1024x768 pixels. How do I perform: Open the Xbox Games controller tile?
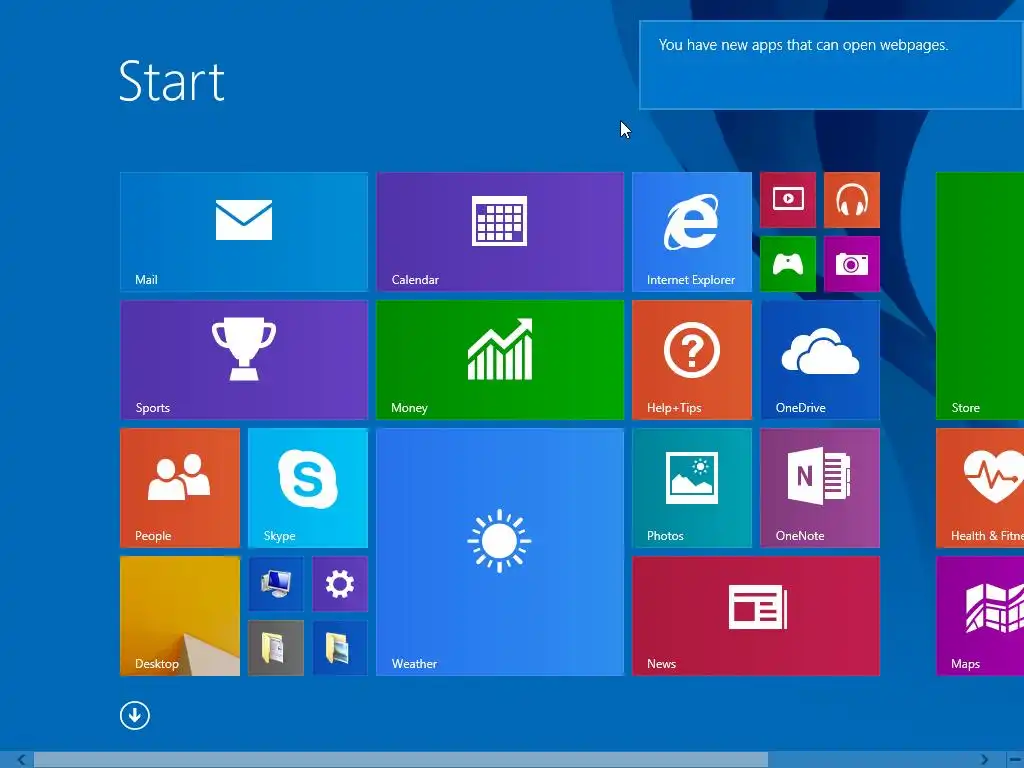[788, 264]
